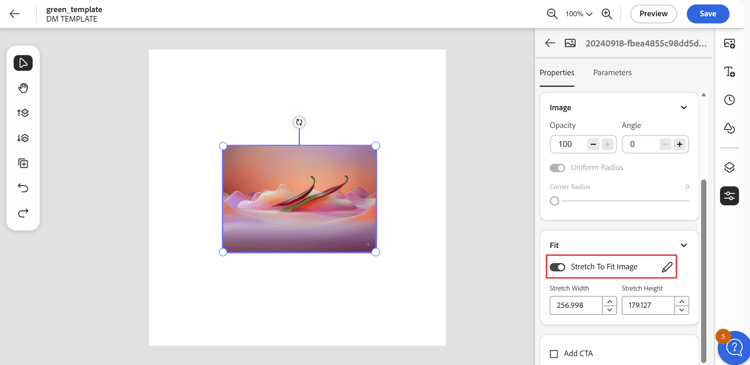
Task: Open the properties sliders panel
Action: (x=729, y=196)
